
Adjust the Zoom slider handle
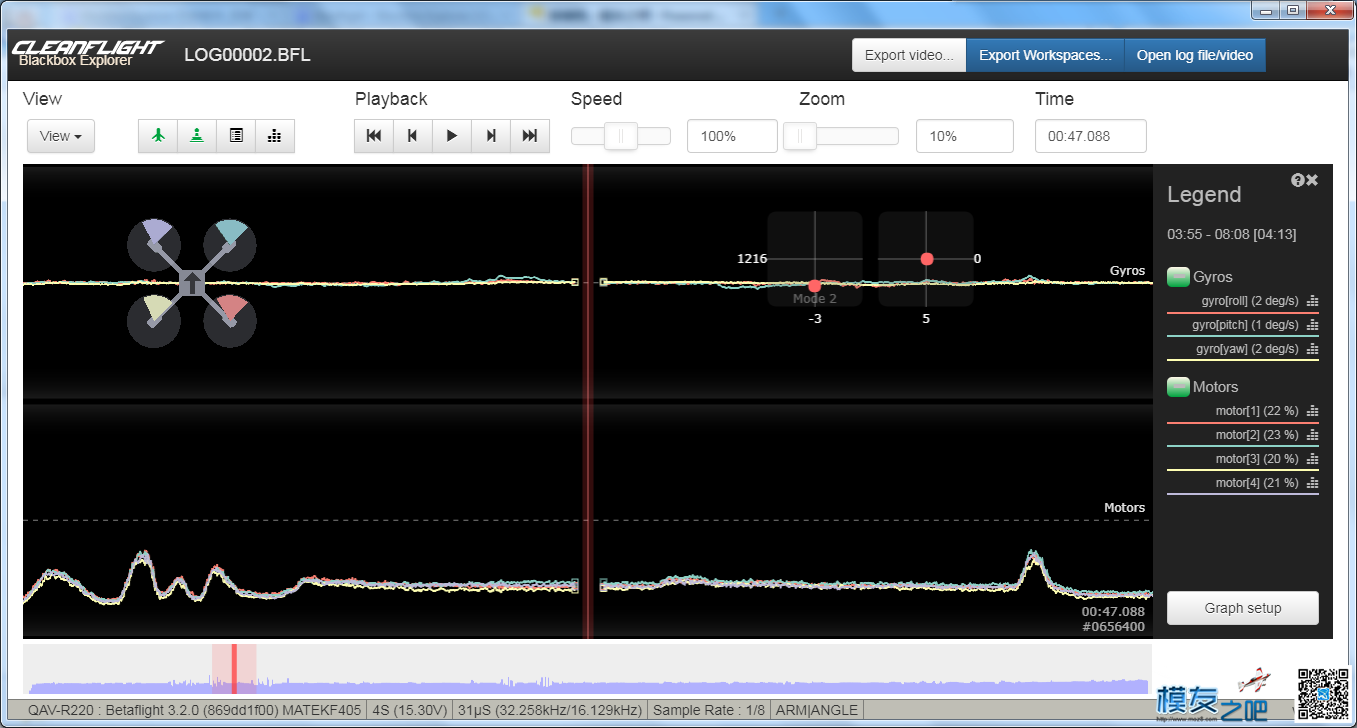pos(800,136)
